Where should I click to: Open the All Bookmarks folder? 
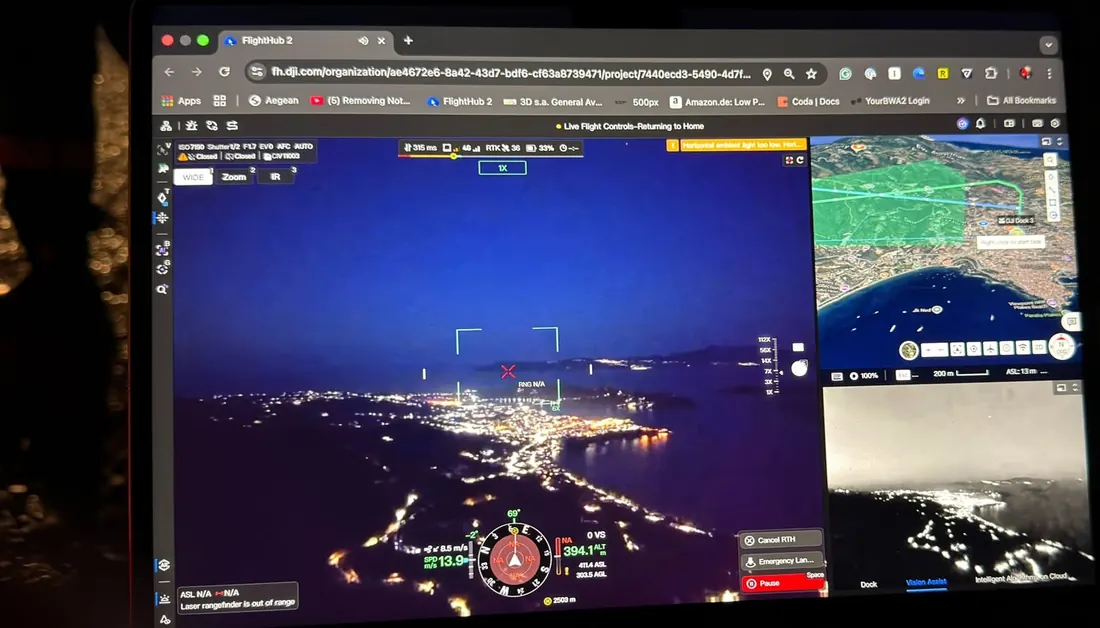pyautogui.click(x=1021, y=100)
